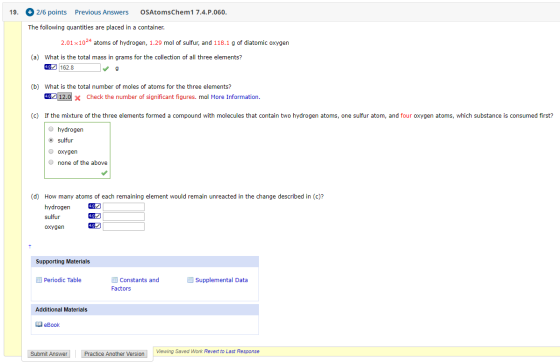Click format icon beside hydrogen field
560x362 pixels.
click(95, 206)
